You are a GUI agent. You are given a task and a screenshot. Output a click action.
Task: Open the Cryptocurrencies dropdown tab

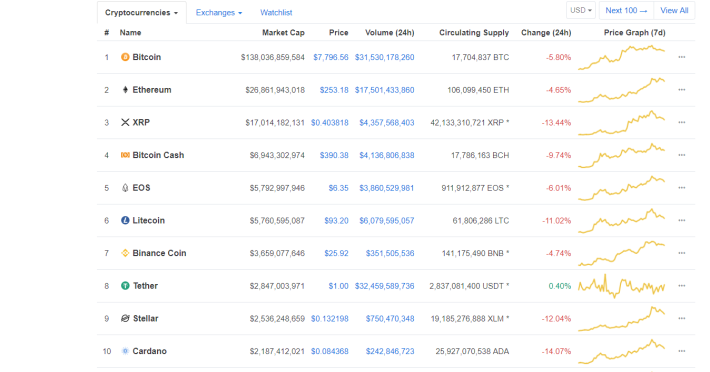[x=141, y=13]
